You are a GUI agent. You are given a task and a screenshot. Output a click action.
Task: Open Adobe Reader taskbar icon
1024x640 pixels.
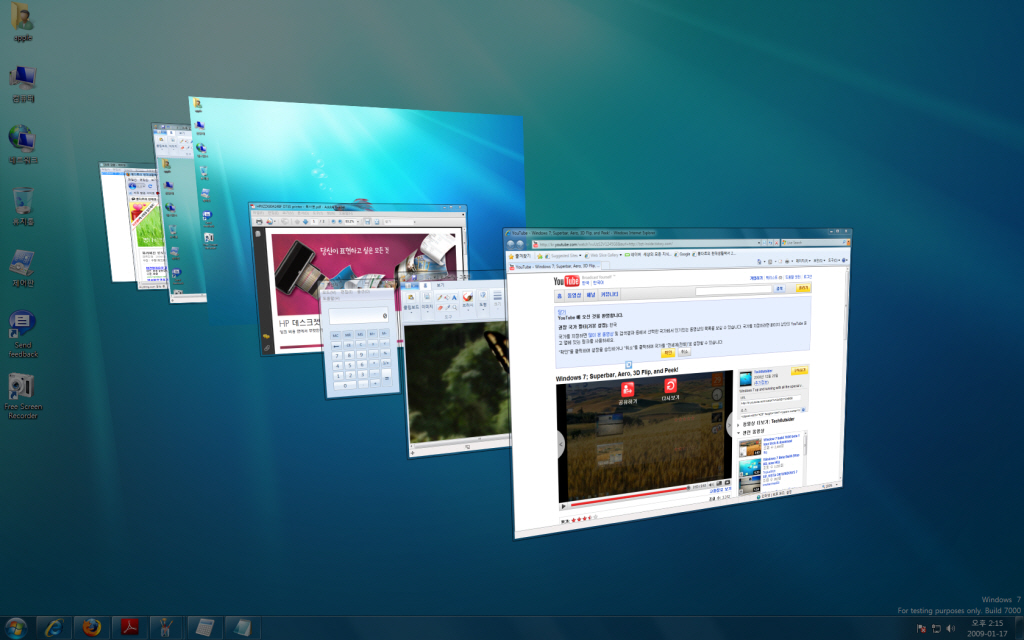[130, 627]
